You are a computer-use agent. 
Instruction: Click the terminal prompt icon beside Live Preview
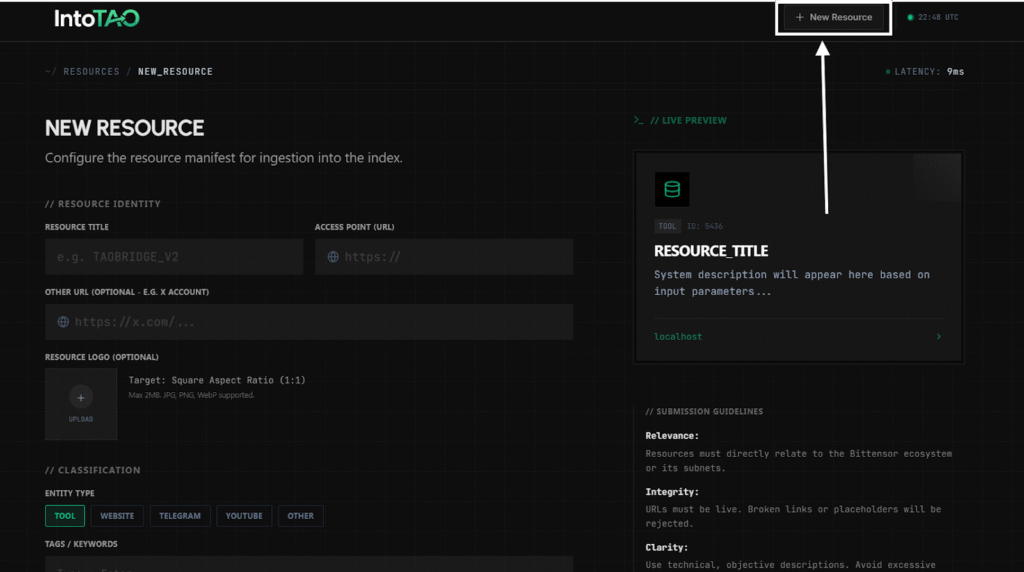point(639,121)
